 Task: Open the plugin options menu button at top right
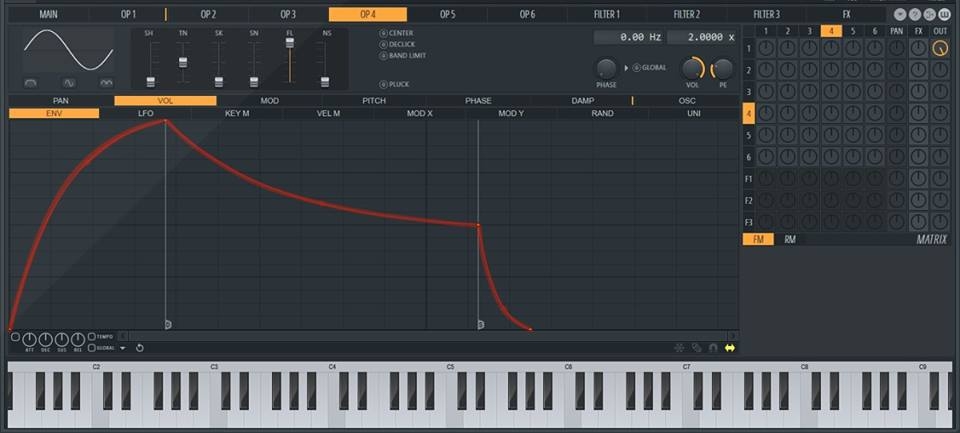pos(900,15)
